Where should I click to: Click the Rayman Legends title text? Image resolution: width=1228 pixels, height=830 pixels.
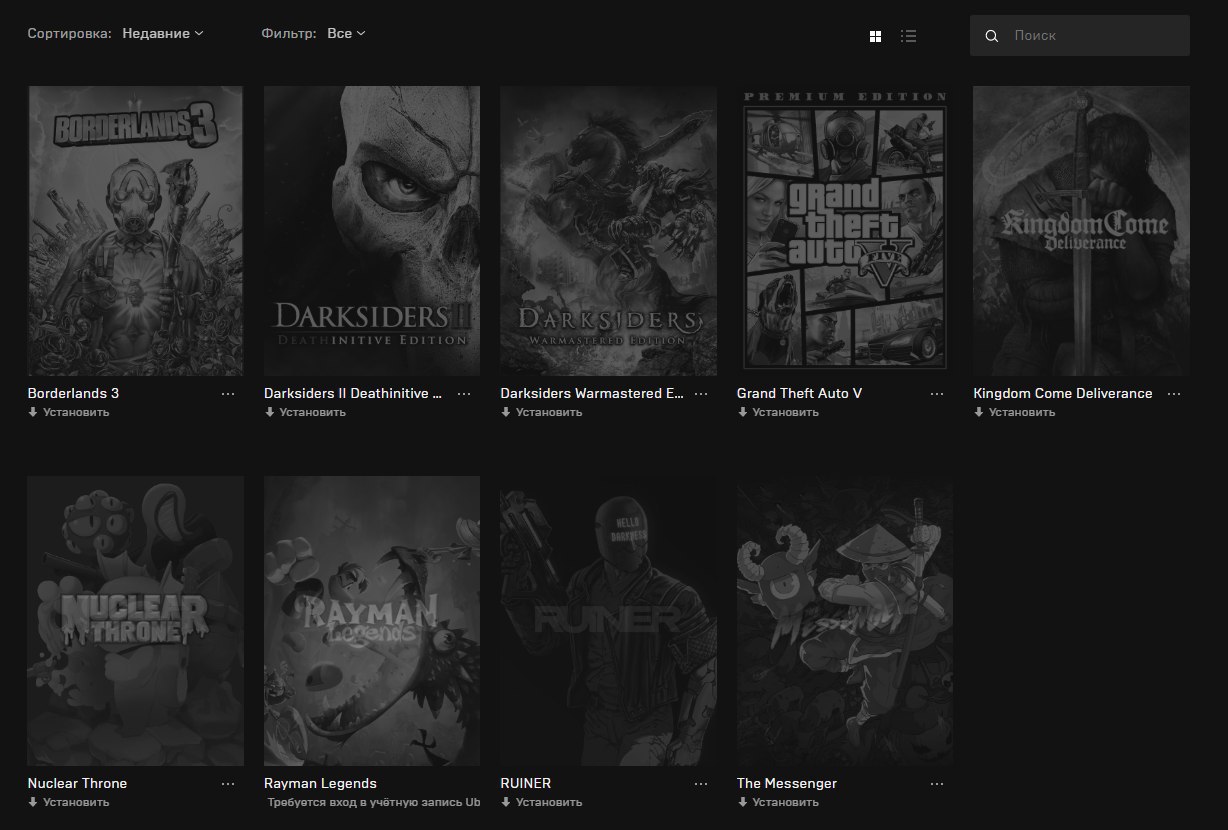point(320,783)
